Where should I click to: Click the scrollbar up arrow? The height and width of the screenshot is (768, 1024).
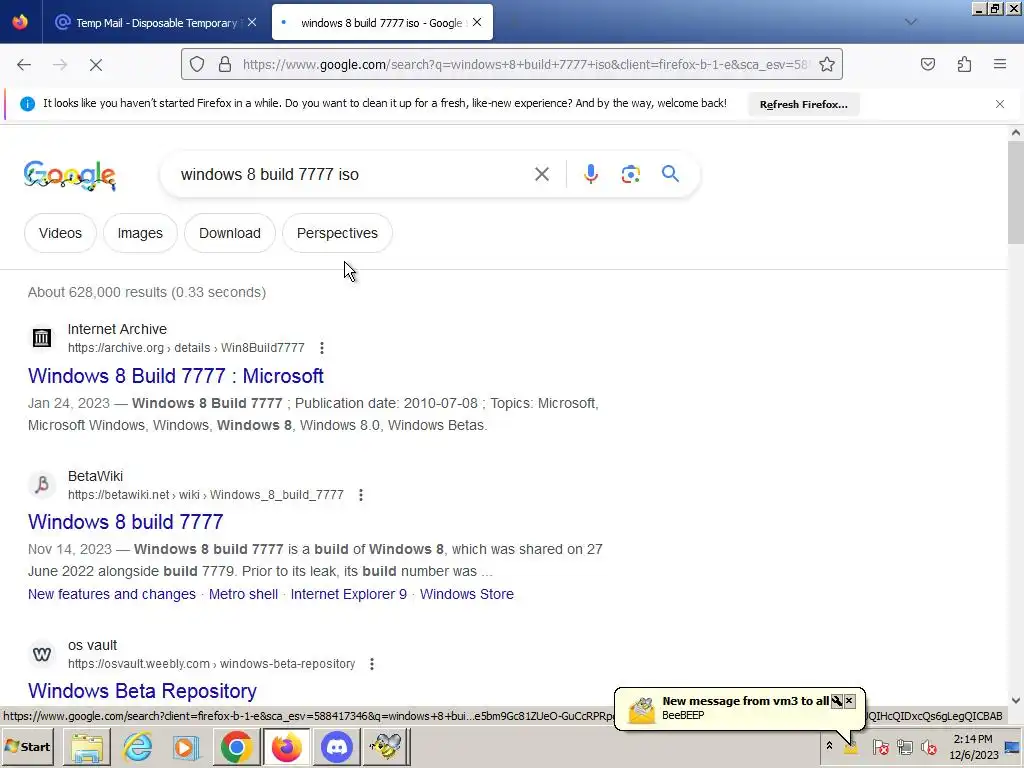[1016, 133]
